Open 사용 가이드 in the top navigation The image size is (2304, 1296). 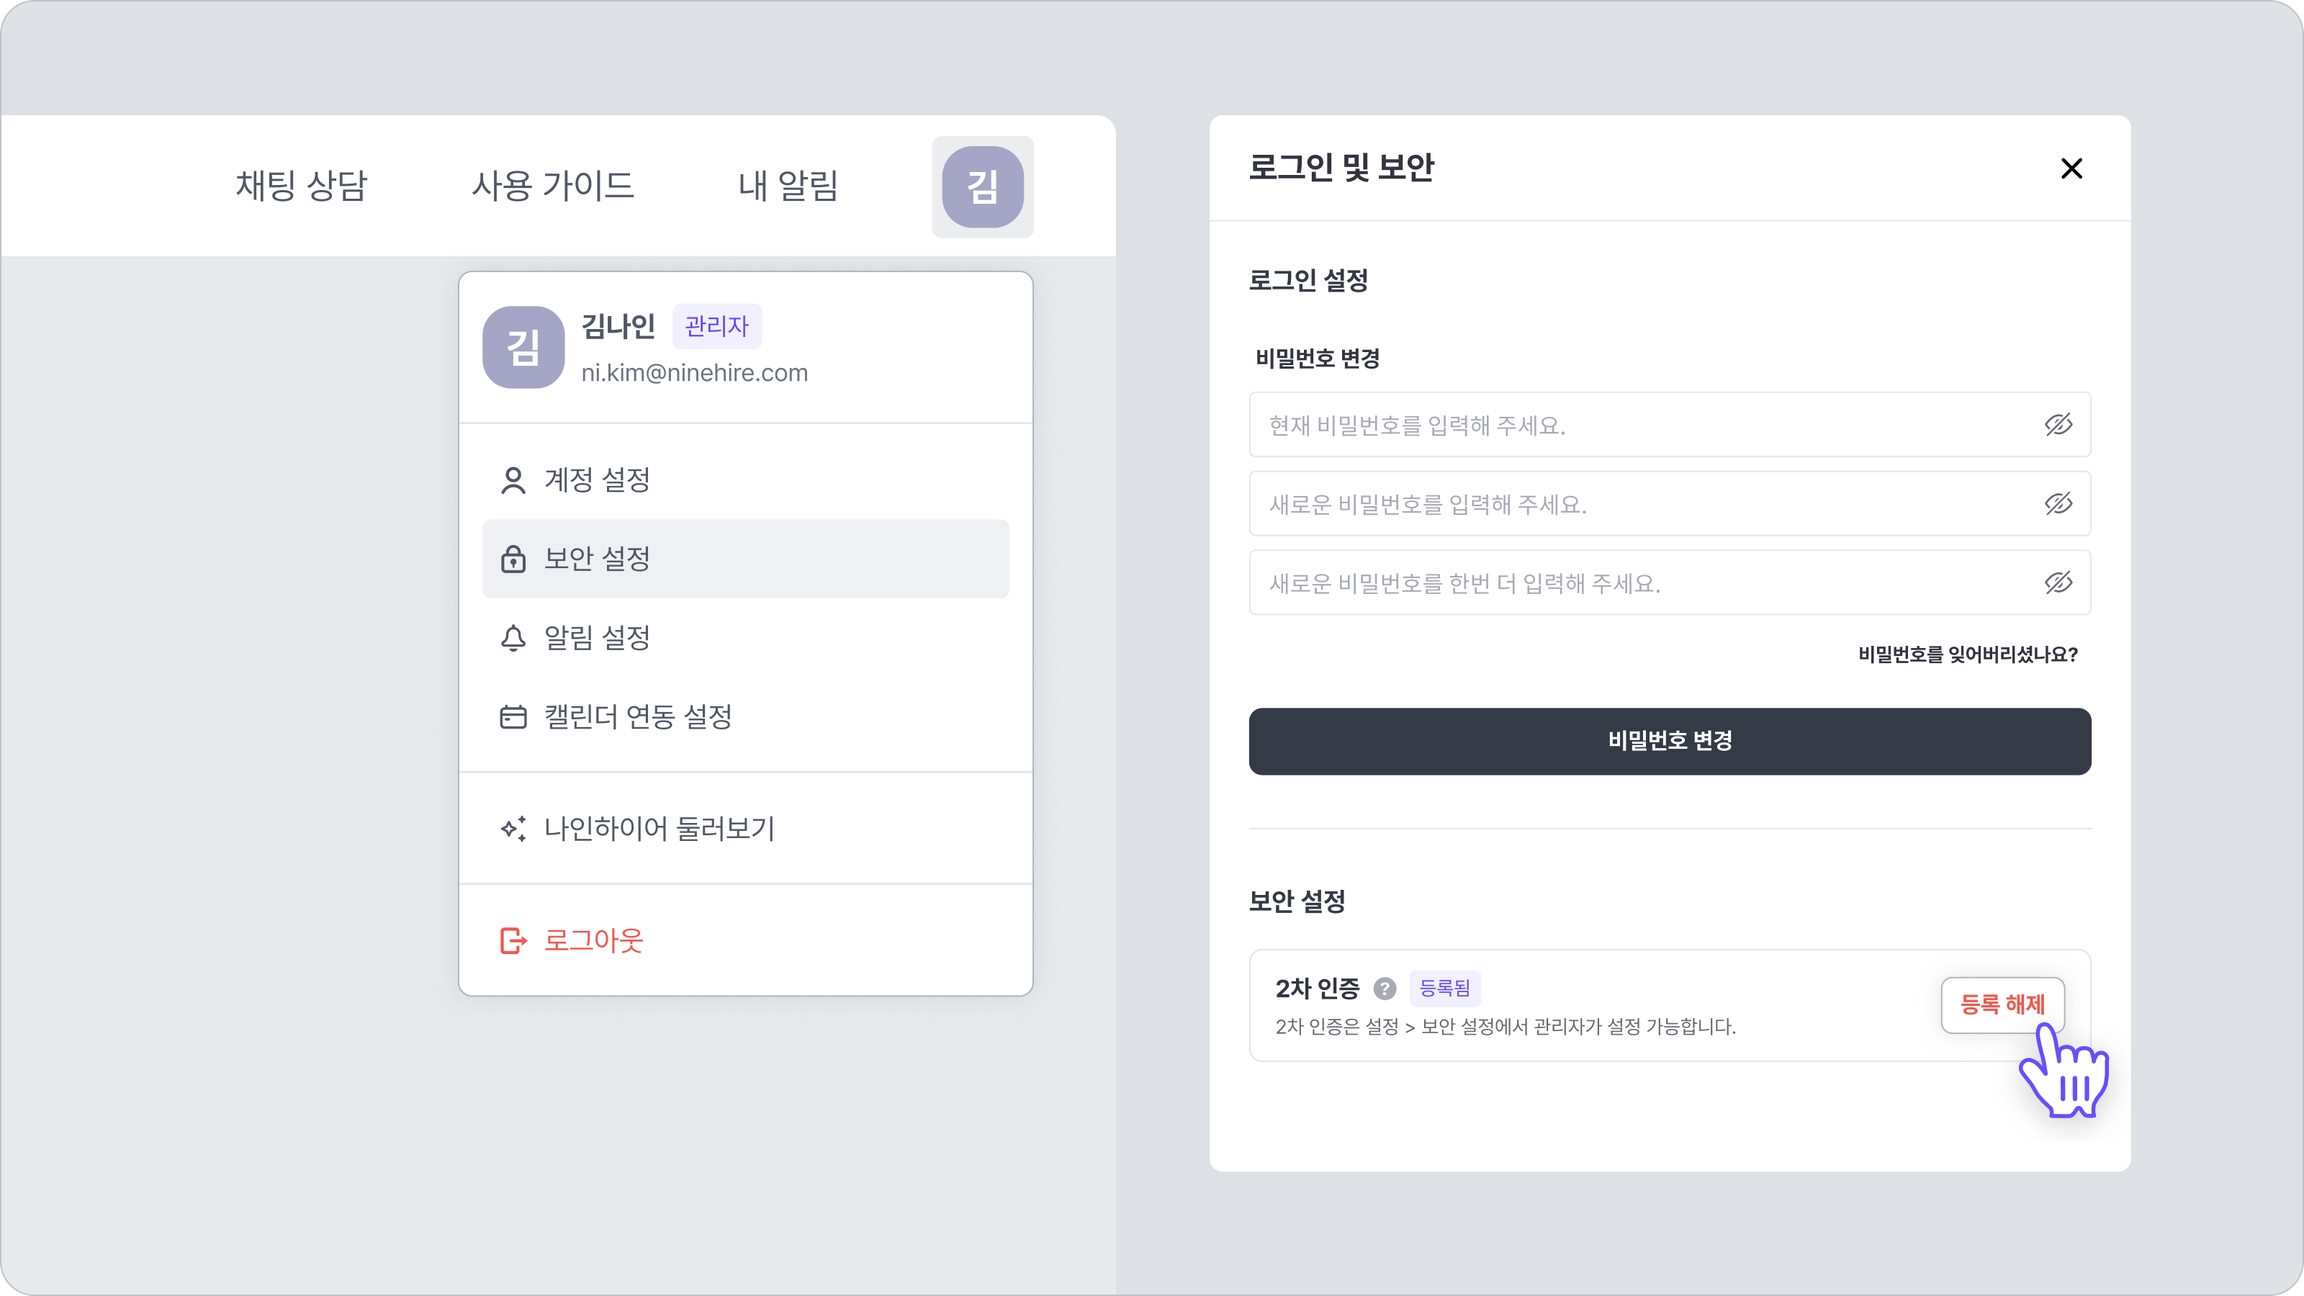552,186
